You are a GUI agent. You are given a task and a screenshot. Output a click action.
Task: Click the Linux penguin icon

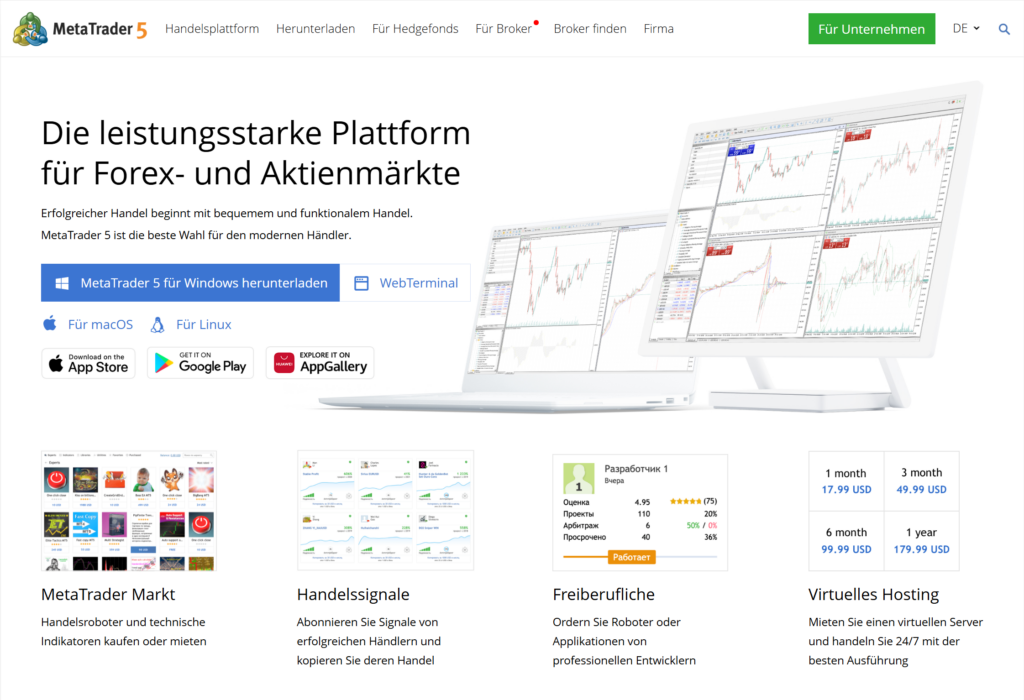[x=157, y=325]
